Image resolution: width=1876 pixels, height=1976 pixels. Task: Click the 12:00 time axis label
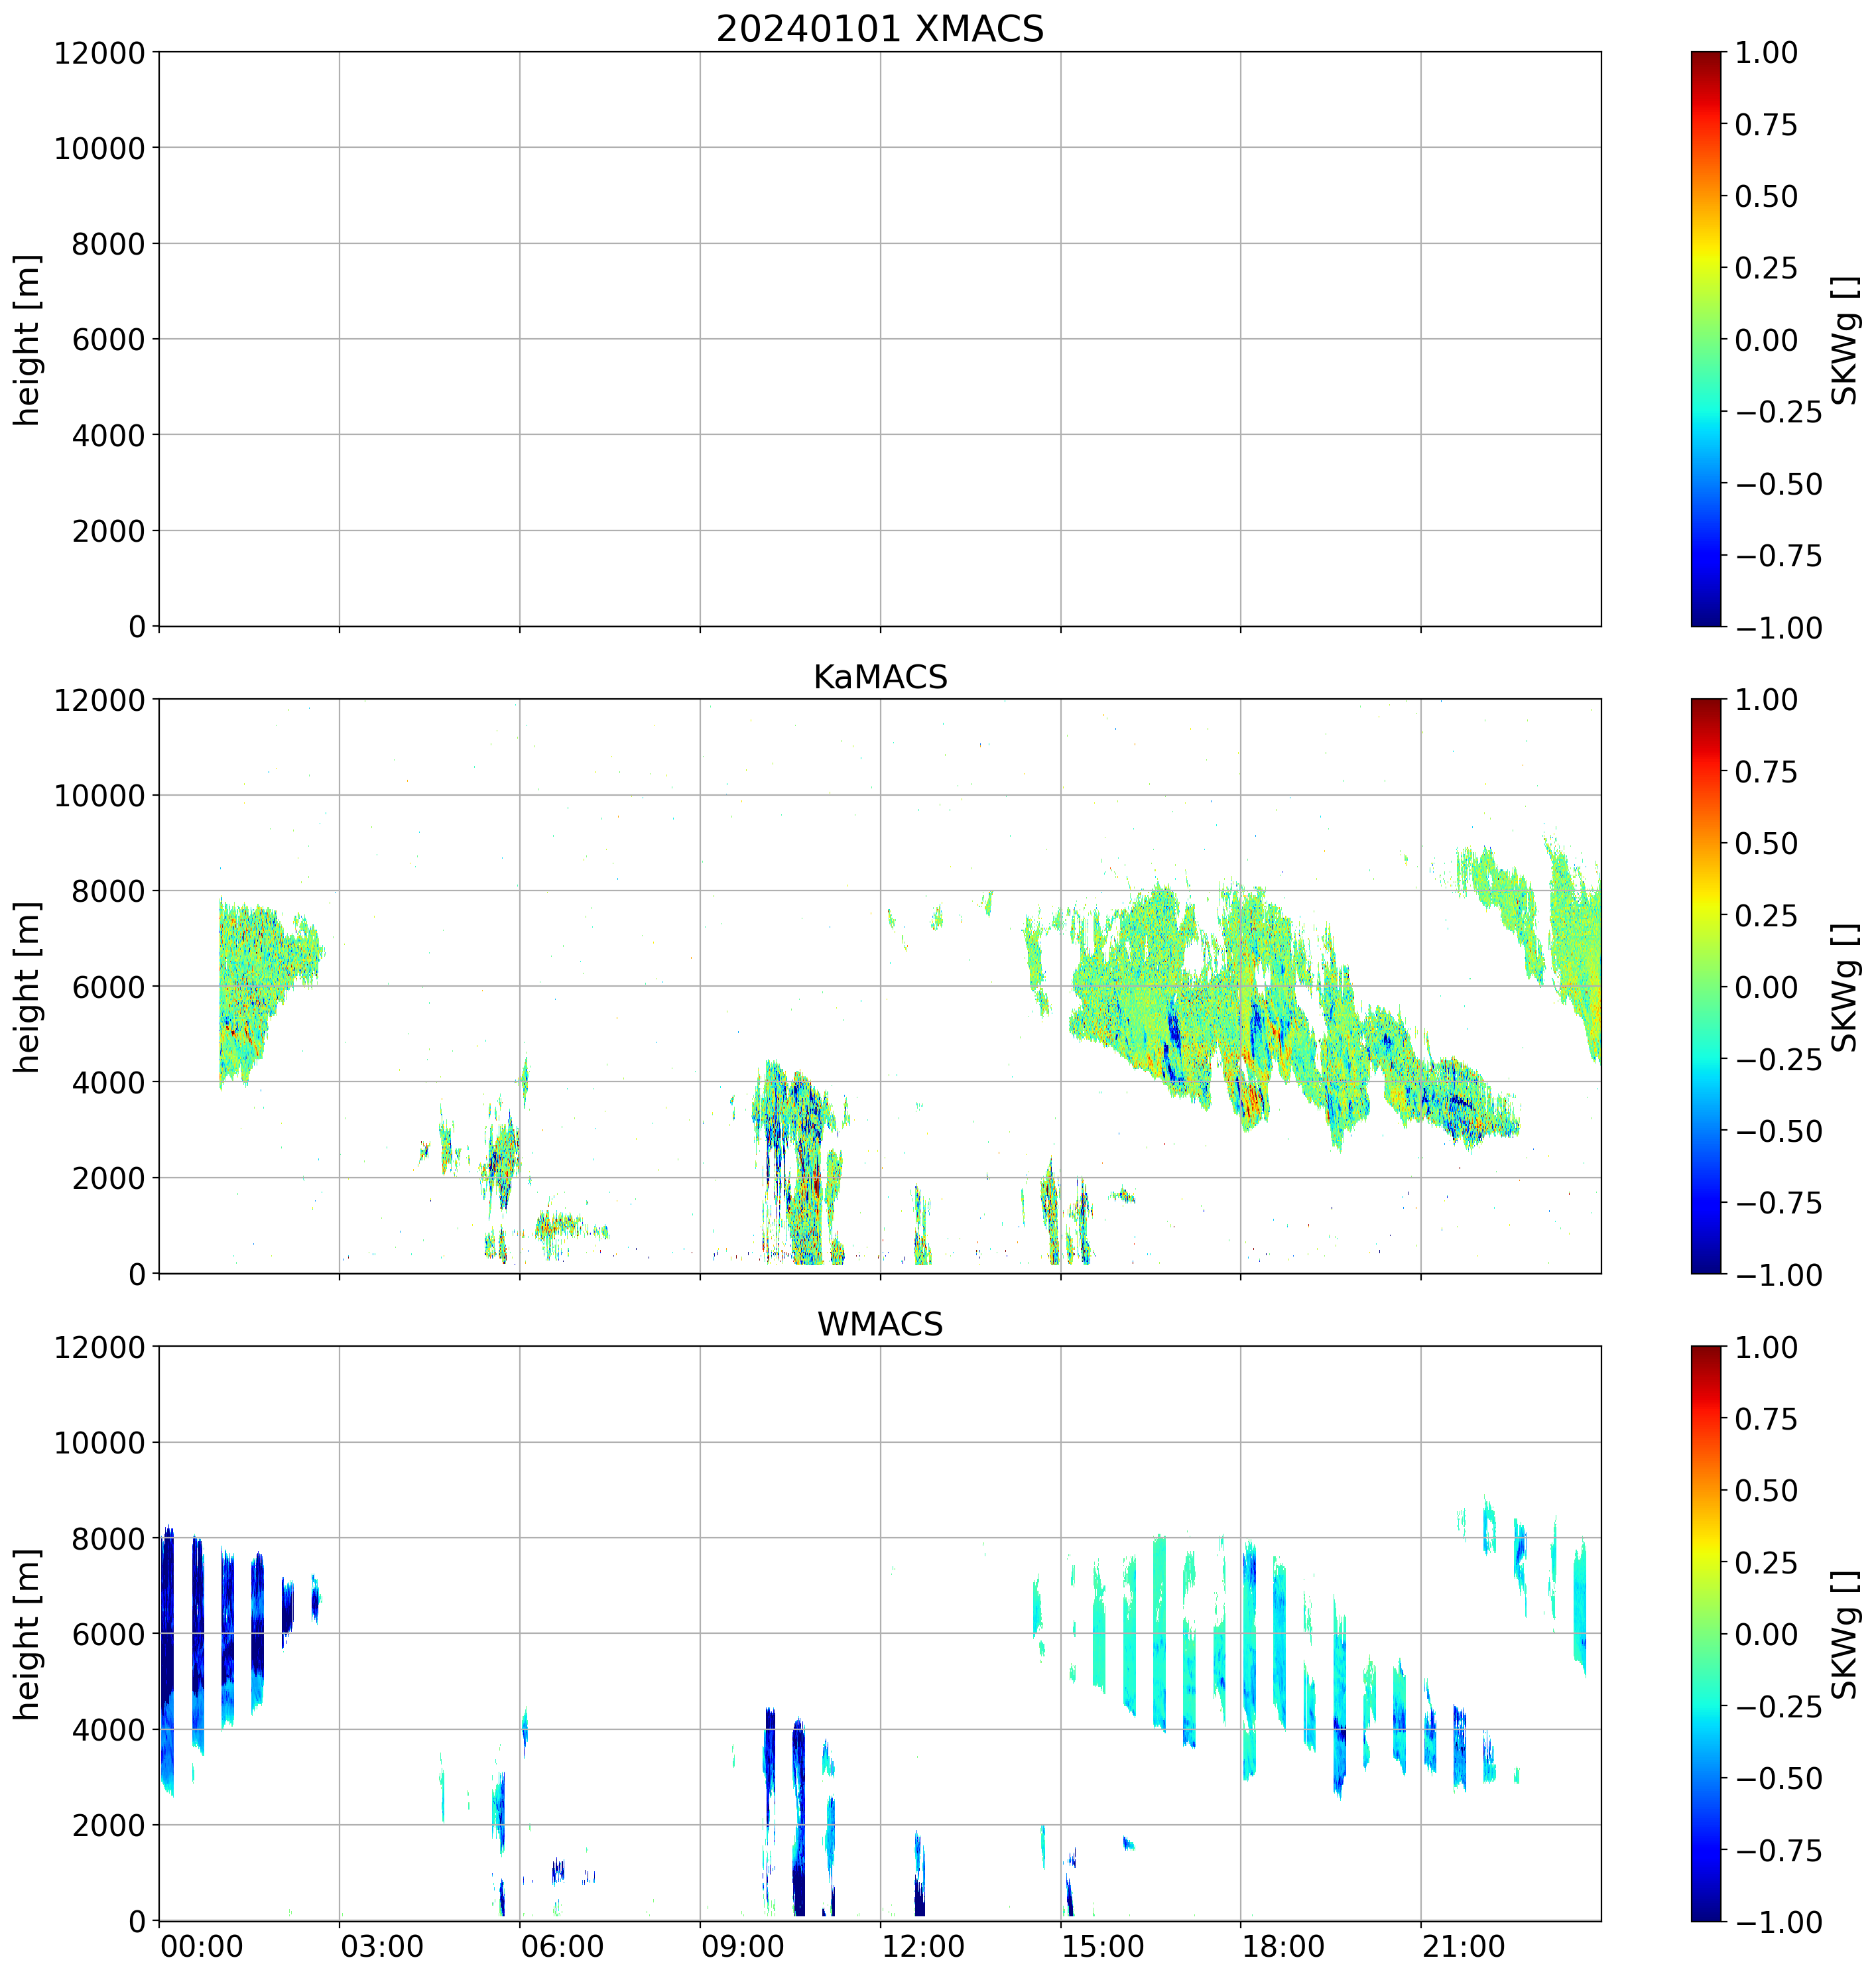pyautogui.click(x=922, y=1947)
